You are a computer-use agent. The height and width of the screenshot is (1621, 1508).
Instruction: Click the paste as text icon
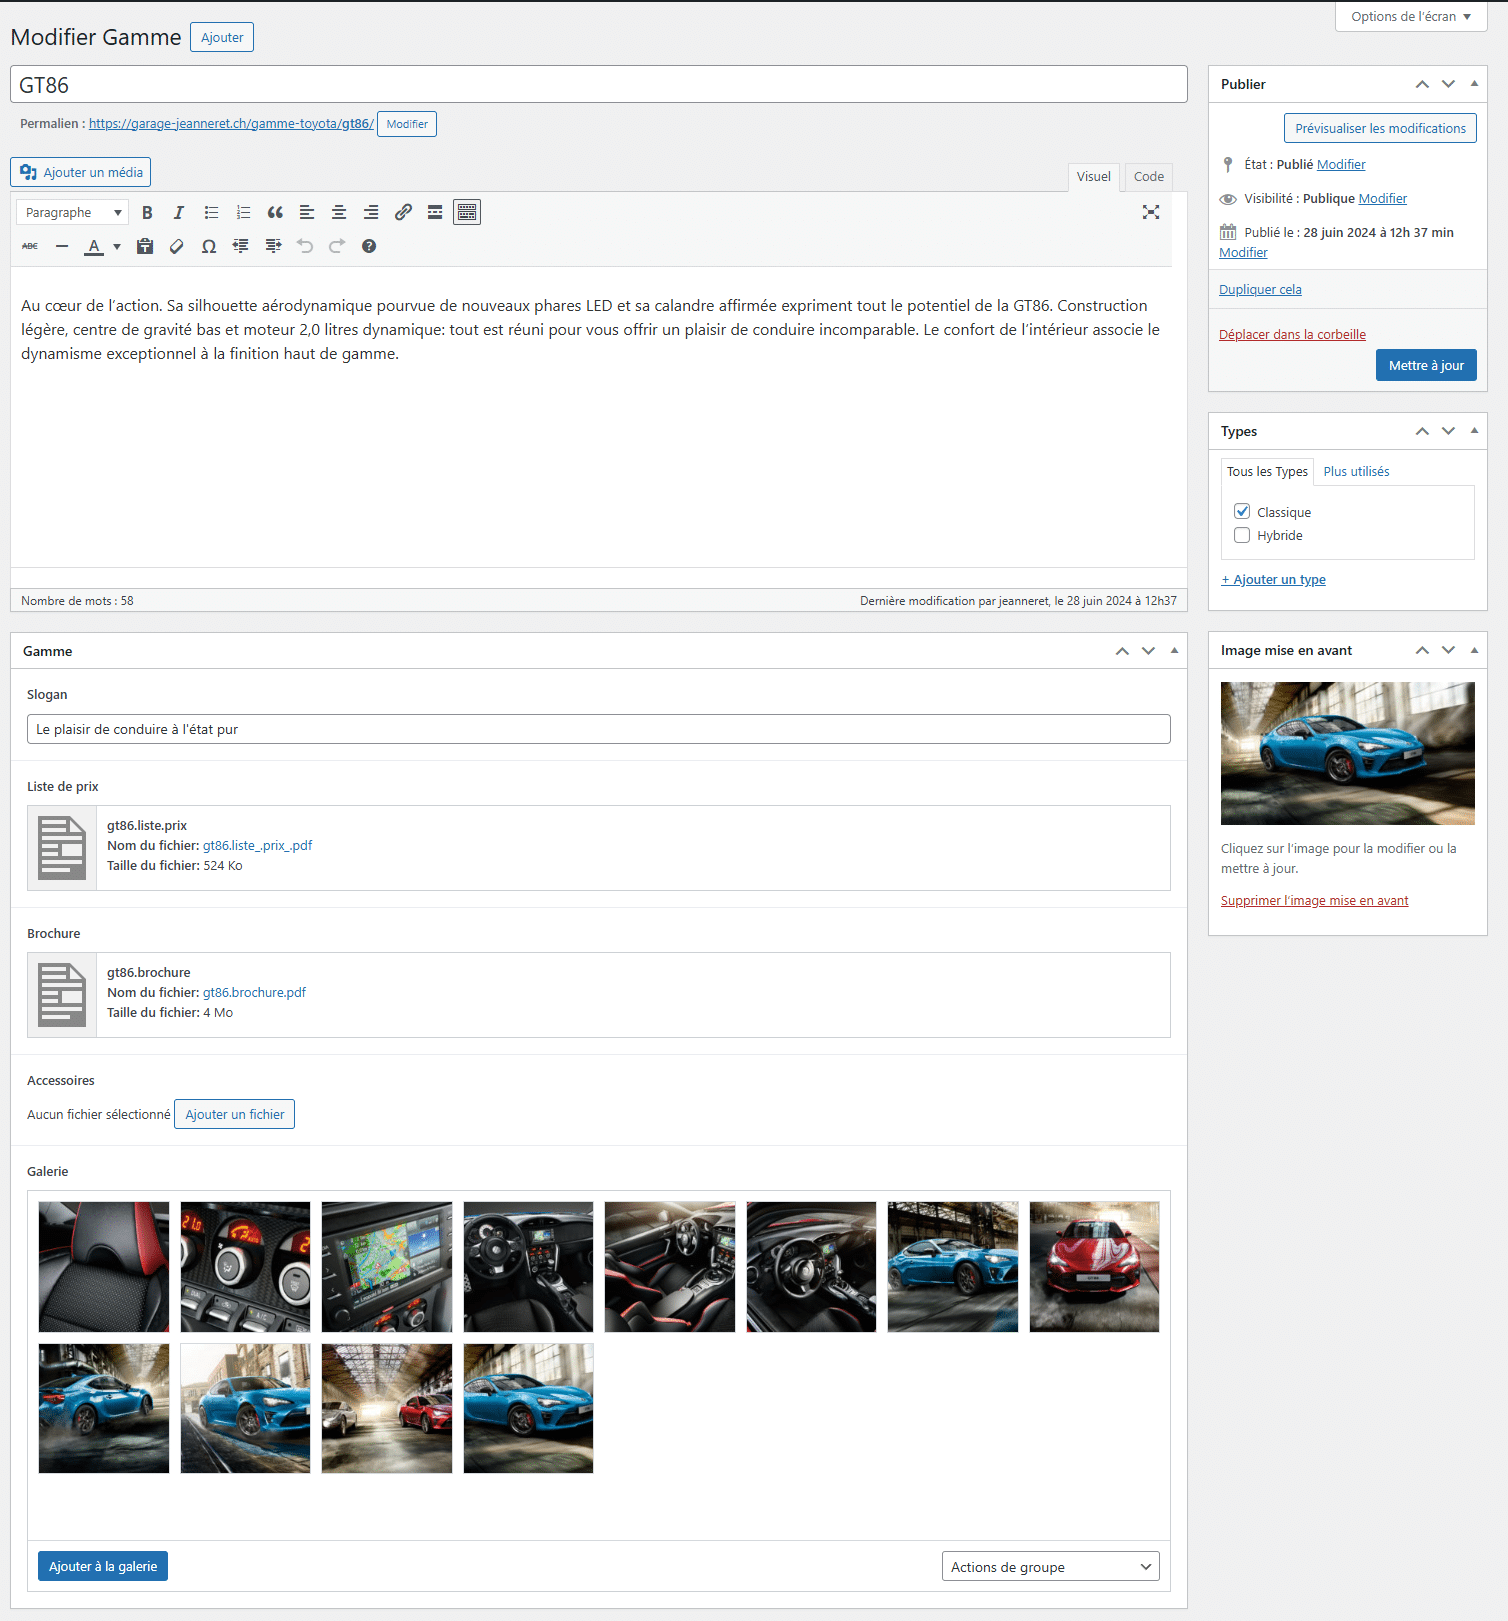[145, 246]
